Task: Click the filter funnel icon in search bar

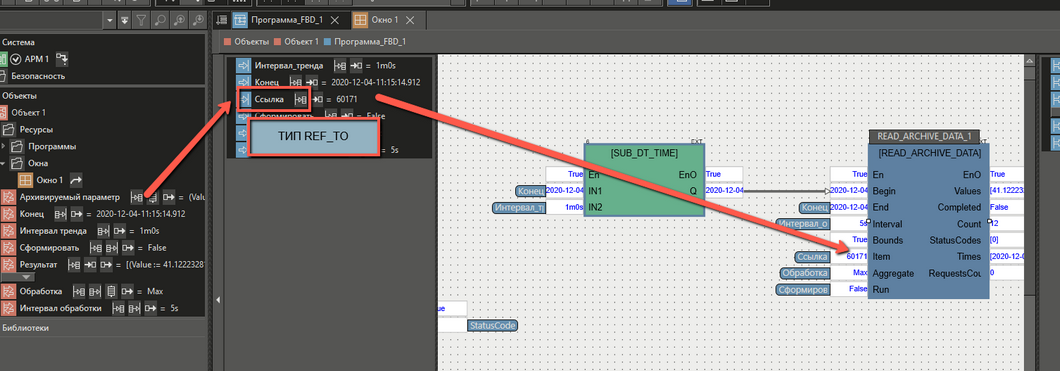Action: [x=142, y=20]
